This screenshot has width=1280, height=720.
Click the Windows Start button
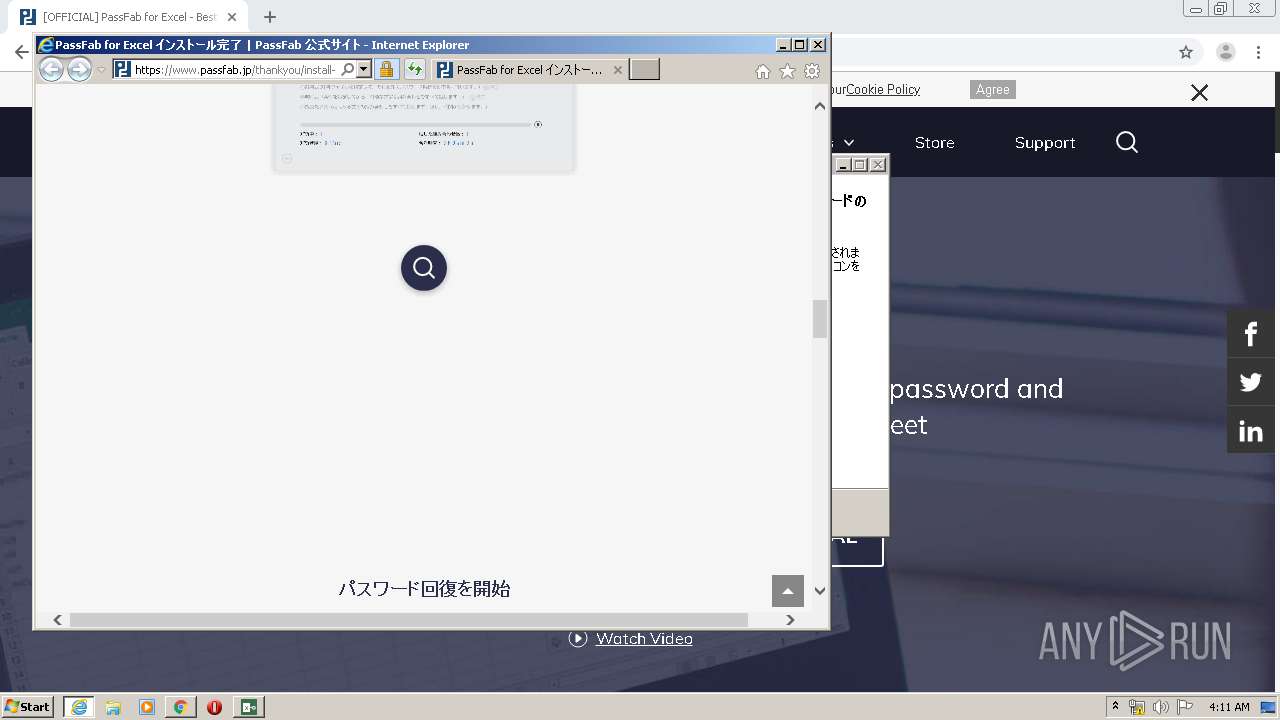pos(27,706)
